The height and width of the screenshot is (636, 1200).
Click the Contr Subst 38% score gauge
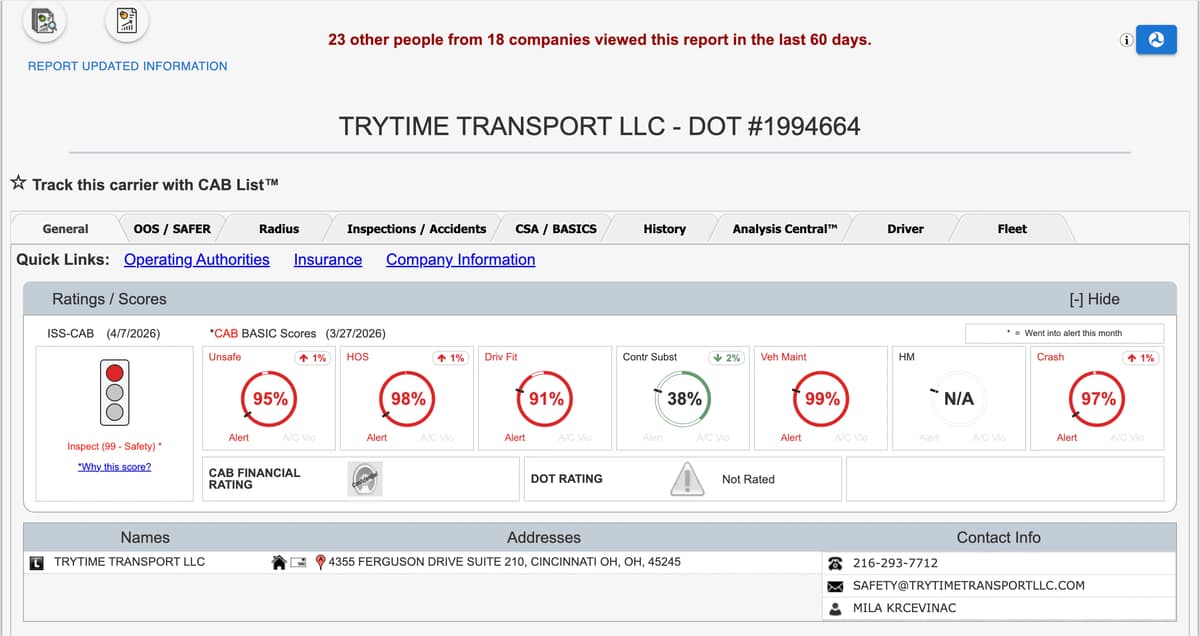pyautogui.click(x=684, y=398)
